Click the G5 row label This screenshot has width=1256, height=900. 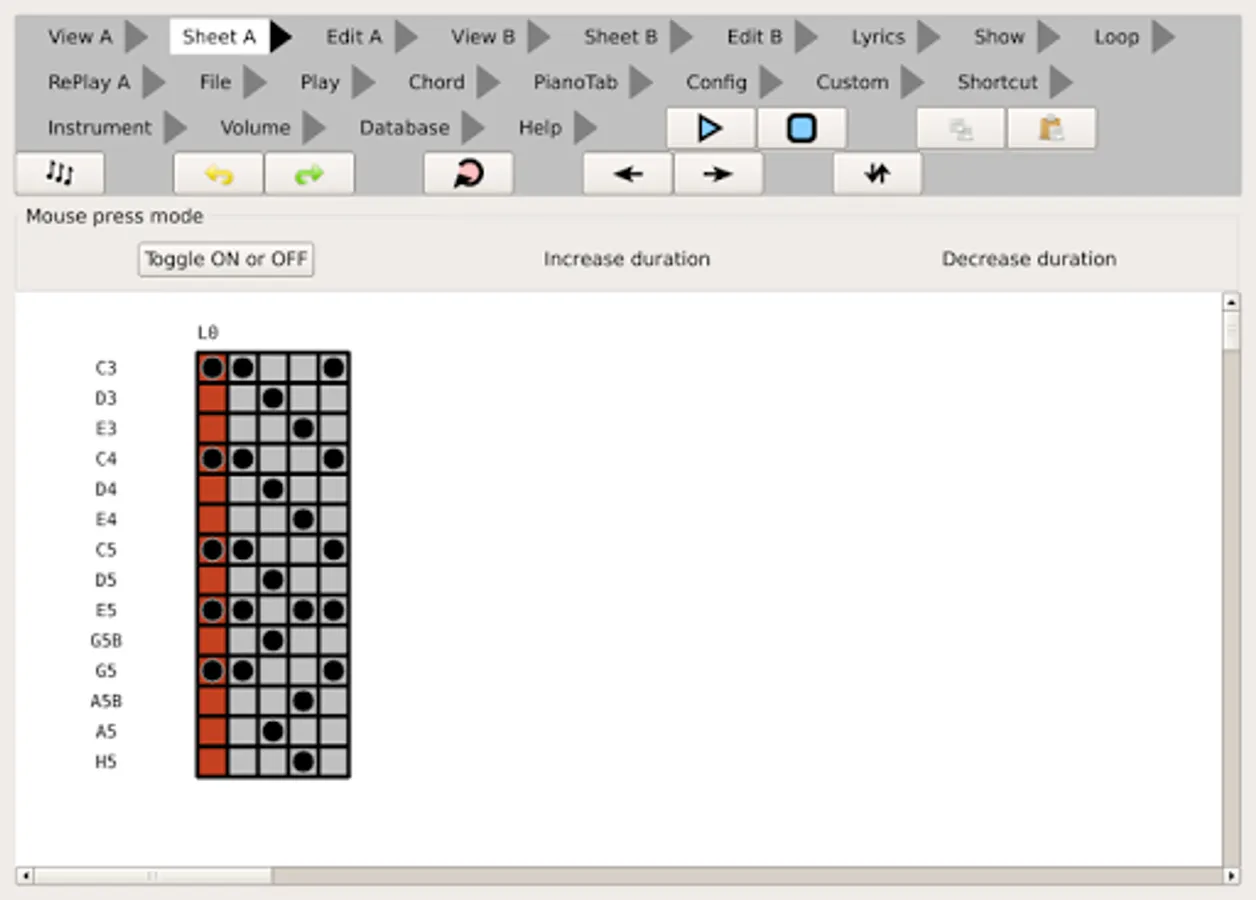(106, 671)
